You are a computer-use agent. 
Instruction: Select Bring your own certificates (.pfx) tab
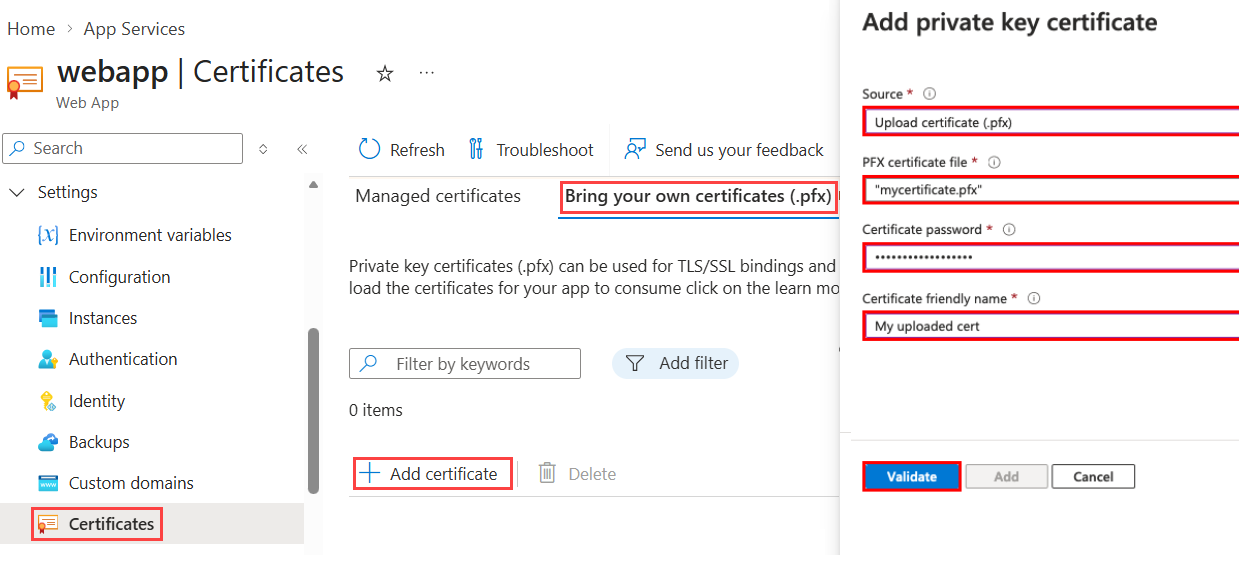[698, 196]
